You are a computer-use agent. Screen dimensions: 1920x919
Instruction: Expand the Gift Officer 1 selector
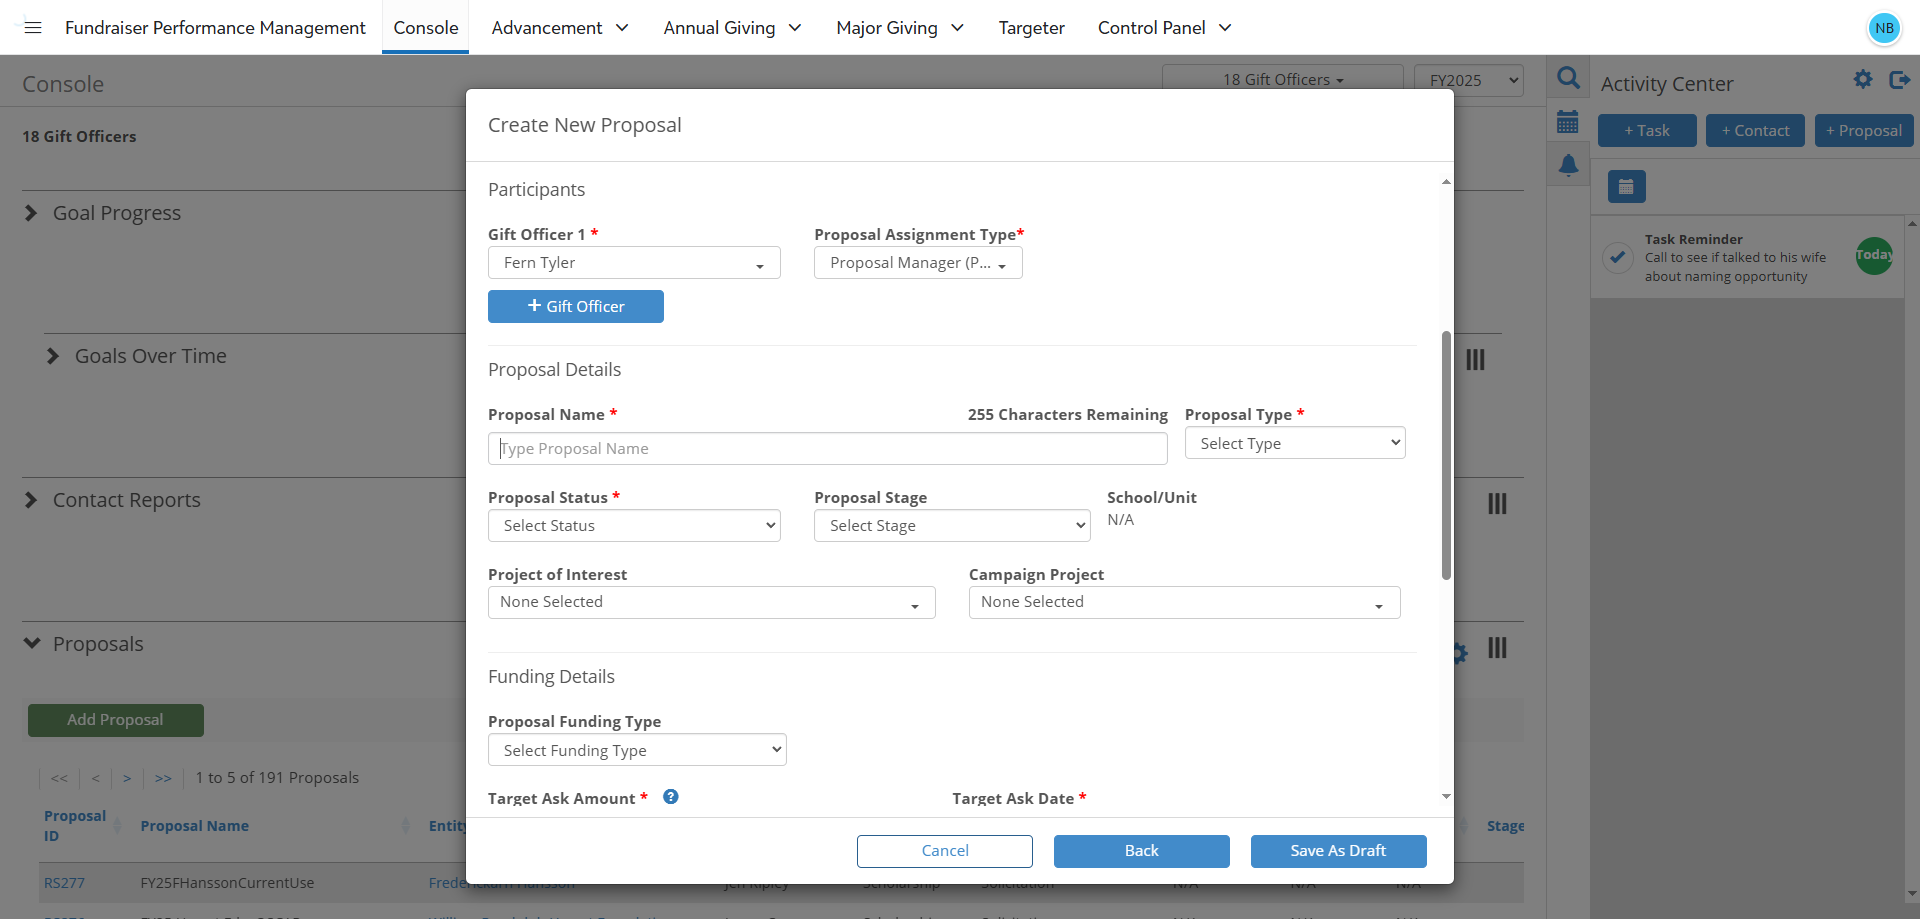(x=634, y=263)
